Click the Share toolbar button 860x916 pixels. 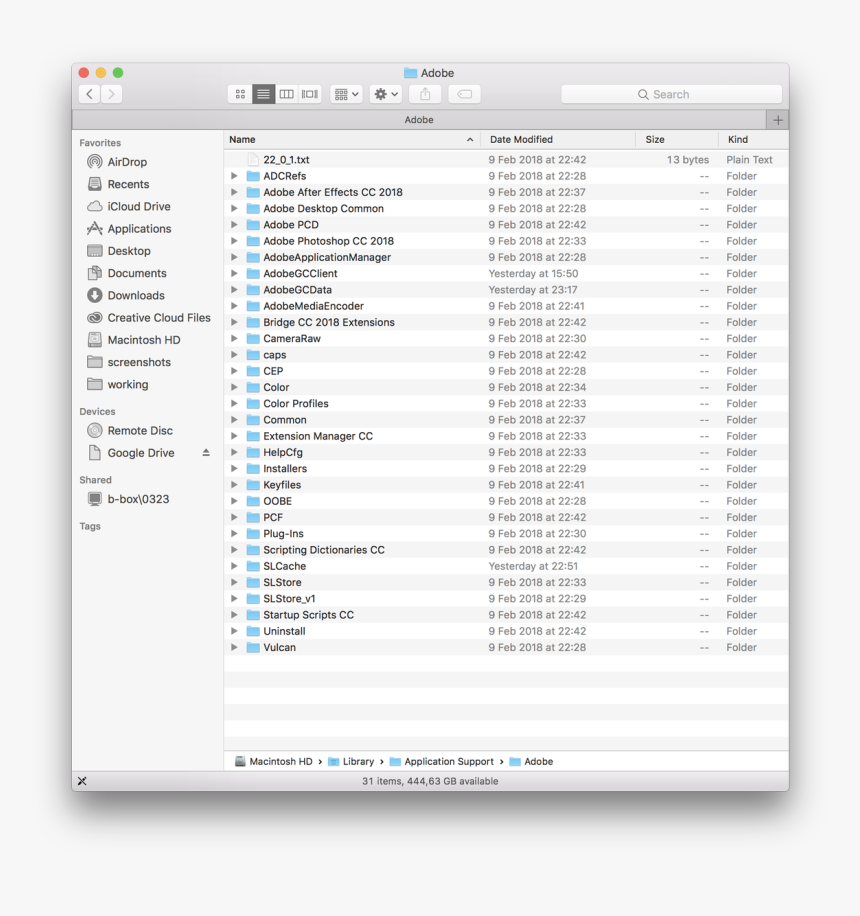(x=425, y=94)
